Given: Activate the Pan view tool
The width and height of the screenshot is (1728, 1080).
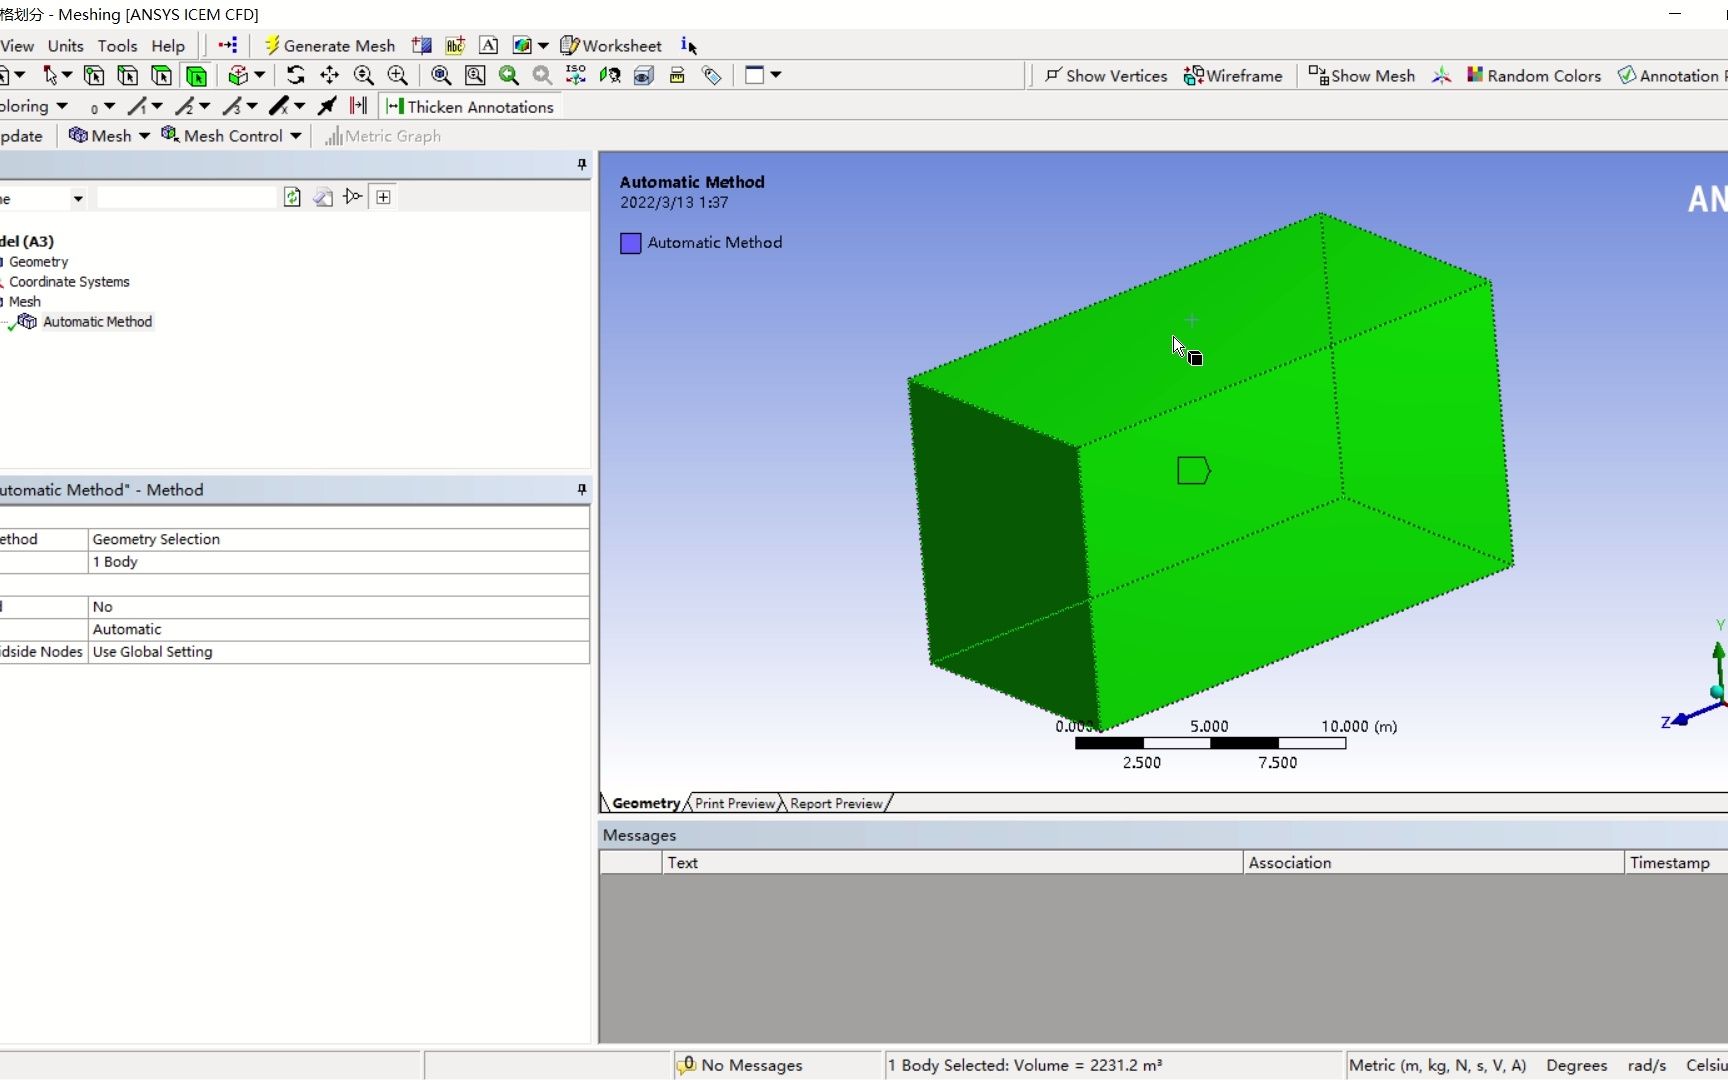Looking at the screenshot, I should (329, 75).
